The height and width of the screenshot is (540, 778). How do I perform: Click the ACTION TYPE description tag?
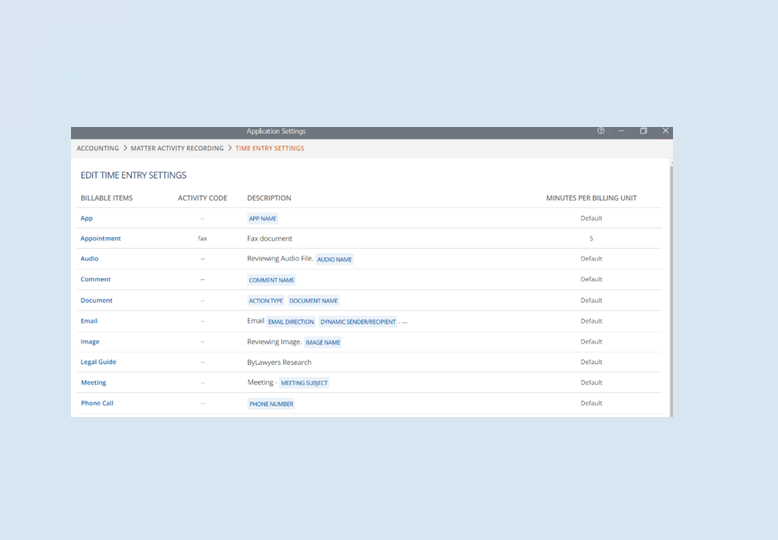click(x=265, y=301)
